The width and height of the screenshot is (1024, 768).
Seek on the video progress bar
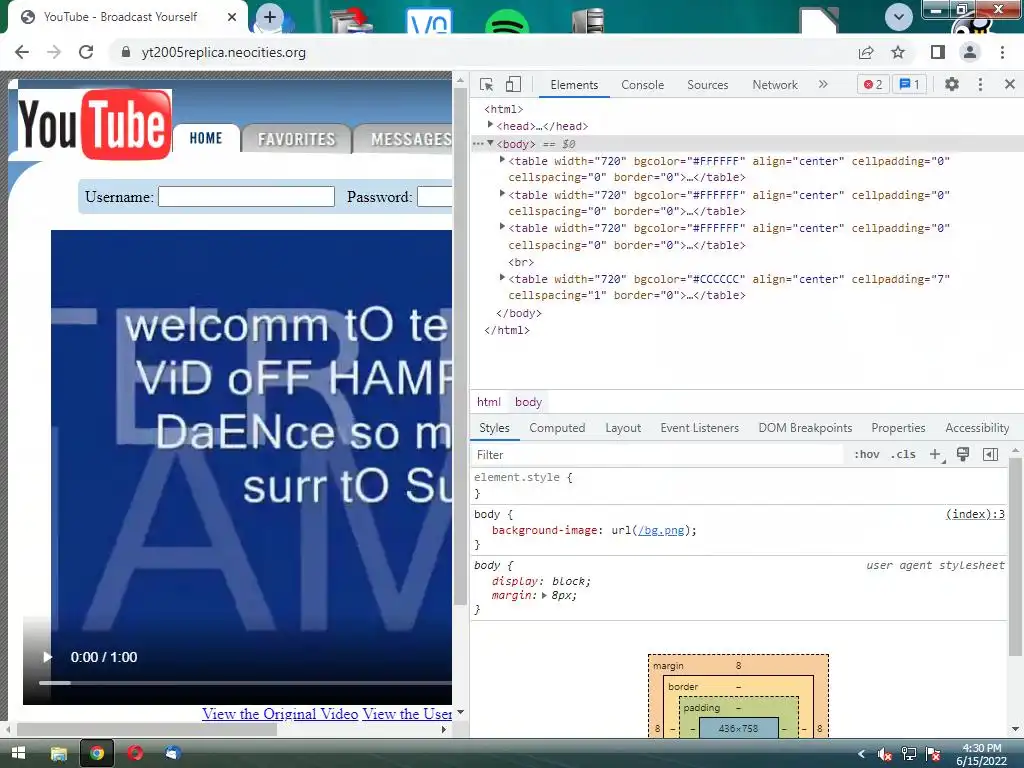(245, 683)
